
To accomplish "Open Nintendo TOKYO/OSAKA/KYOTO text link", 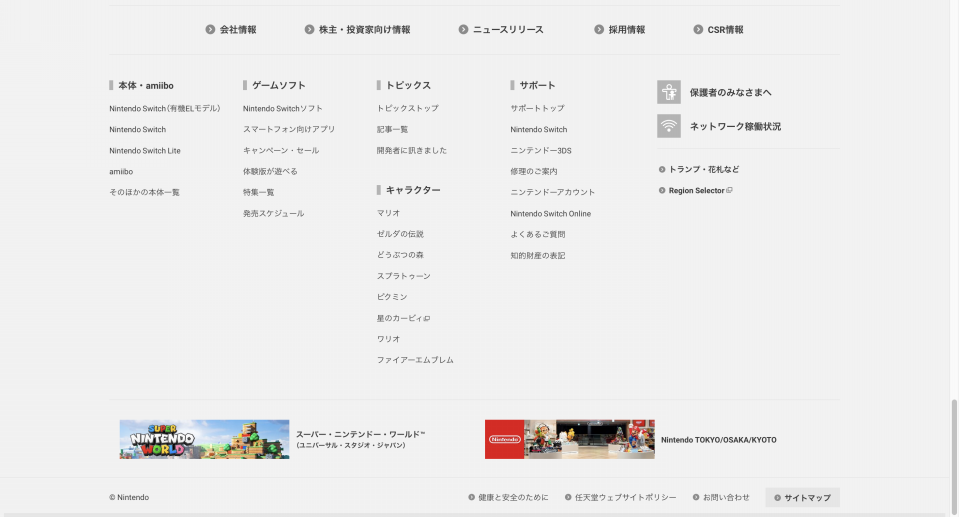I will [x=719, y=440].
